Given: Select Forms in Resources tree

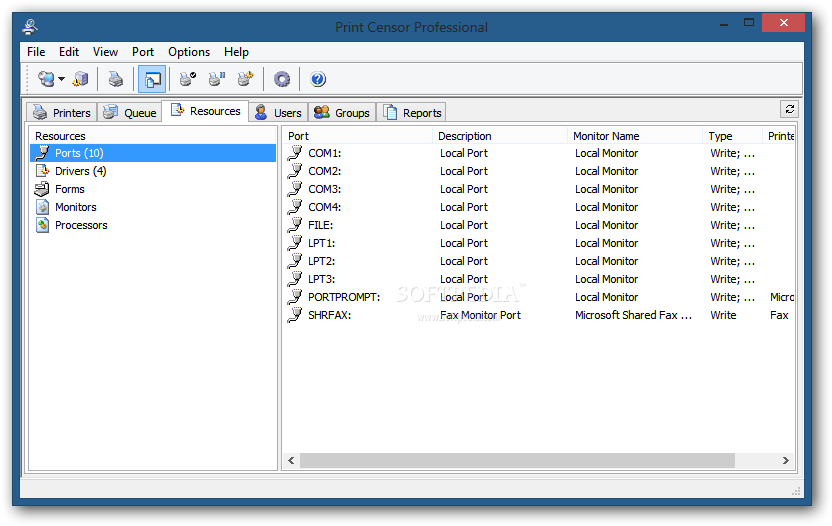Looking at the screenshot, I should point(70,189).
